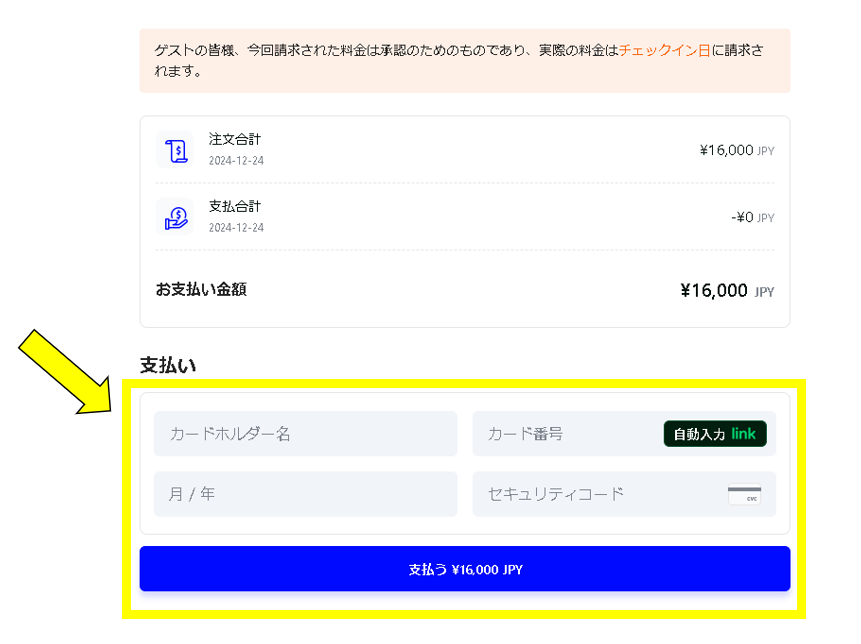Select the 月 / 年 expiry field
The image size is (861, 644).
tap(305, 494)
